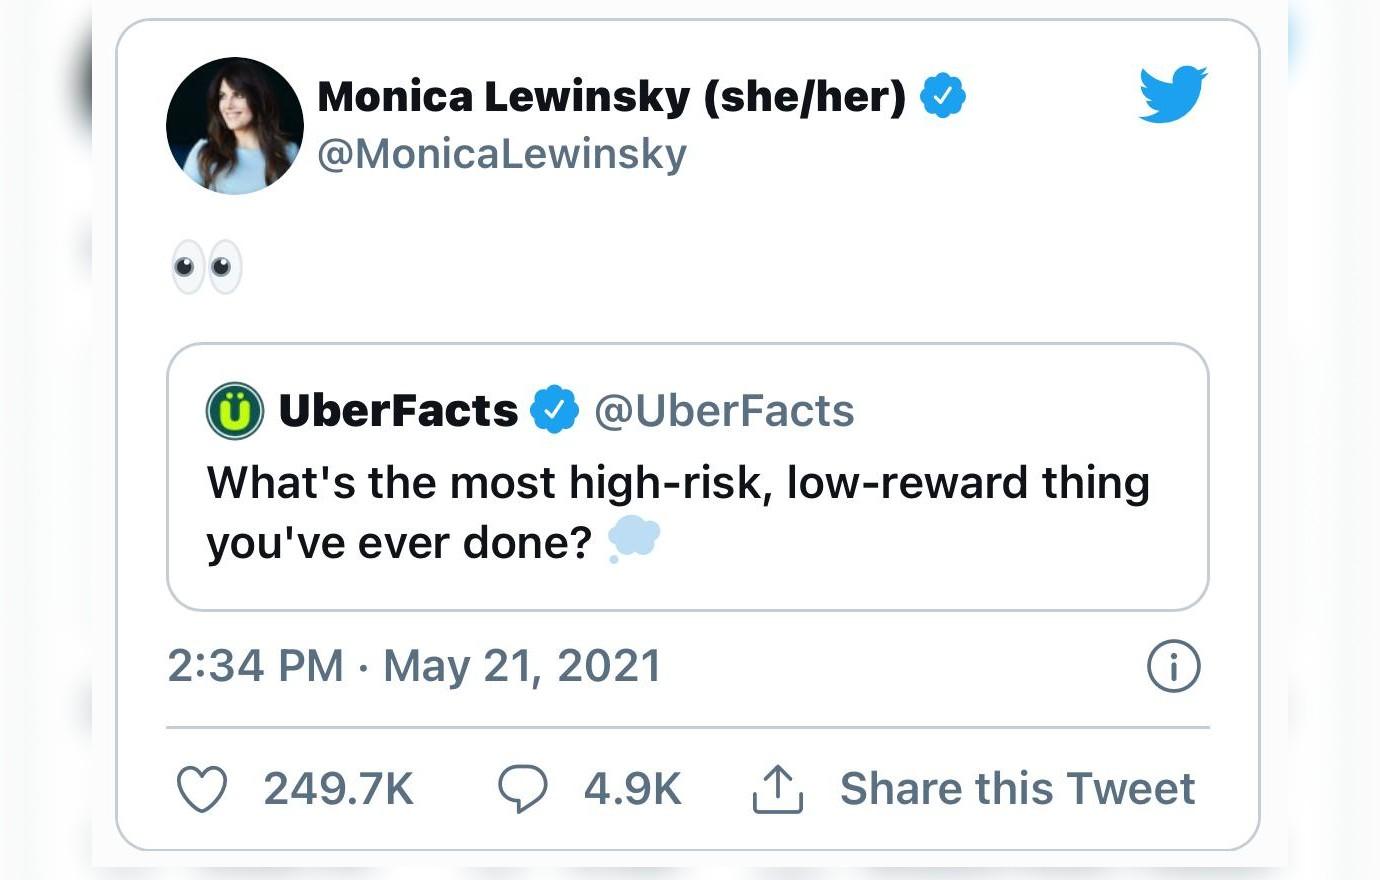Screen dimensions: 1380x880
Task: Select the heart icon to like the tweet
Action: tap(202, 789)
